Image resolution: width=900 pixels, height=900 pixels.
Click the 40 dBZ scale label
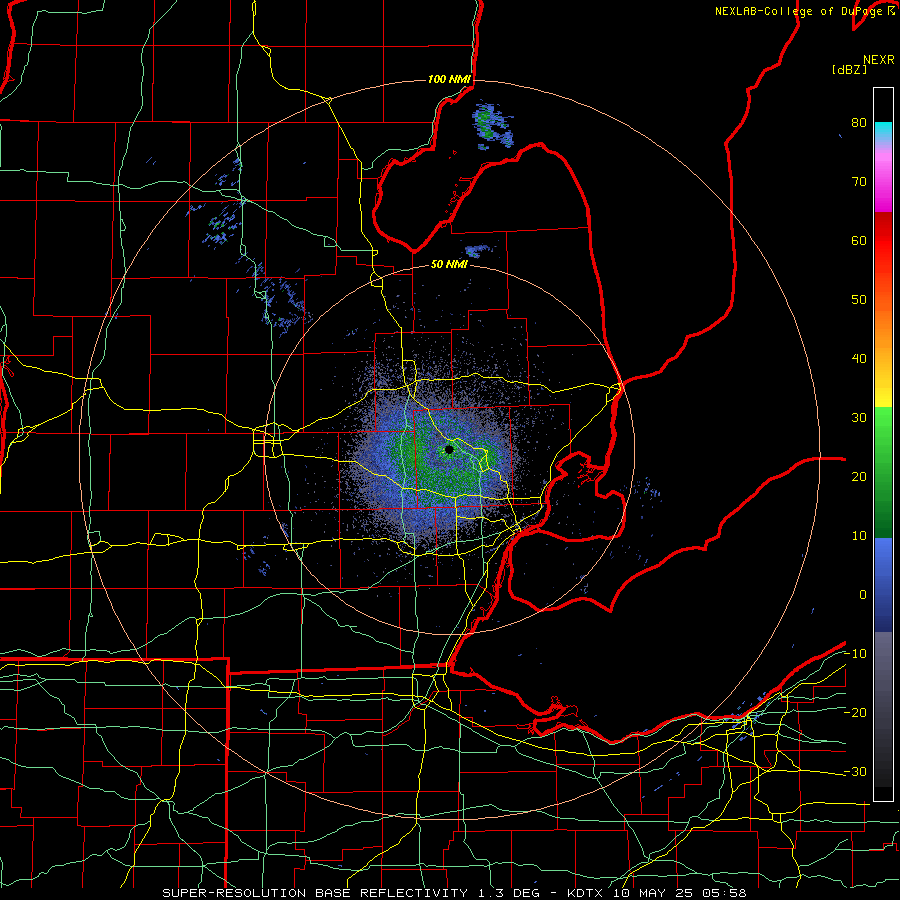(x=859, y=359)
